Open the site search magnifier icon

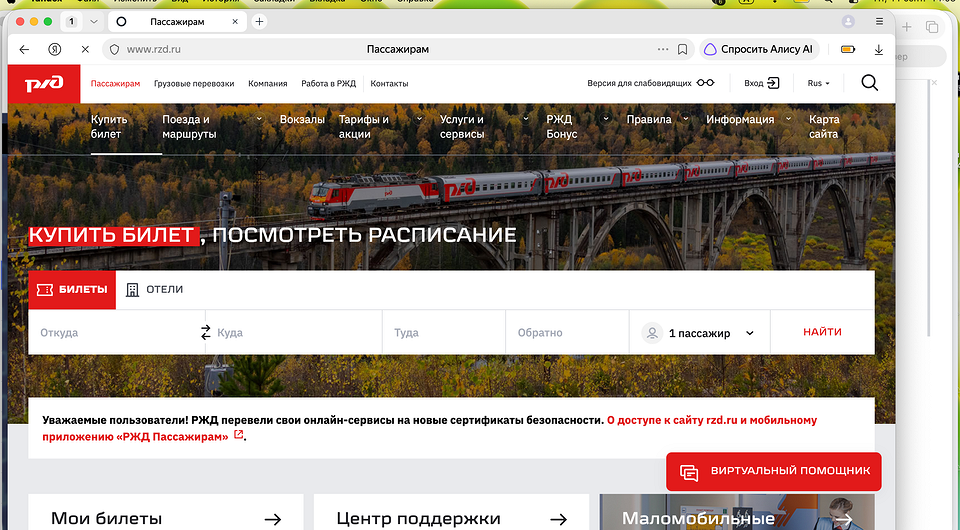869,83
